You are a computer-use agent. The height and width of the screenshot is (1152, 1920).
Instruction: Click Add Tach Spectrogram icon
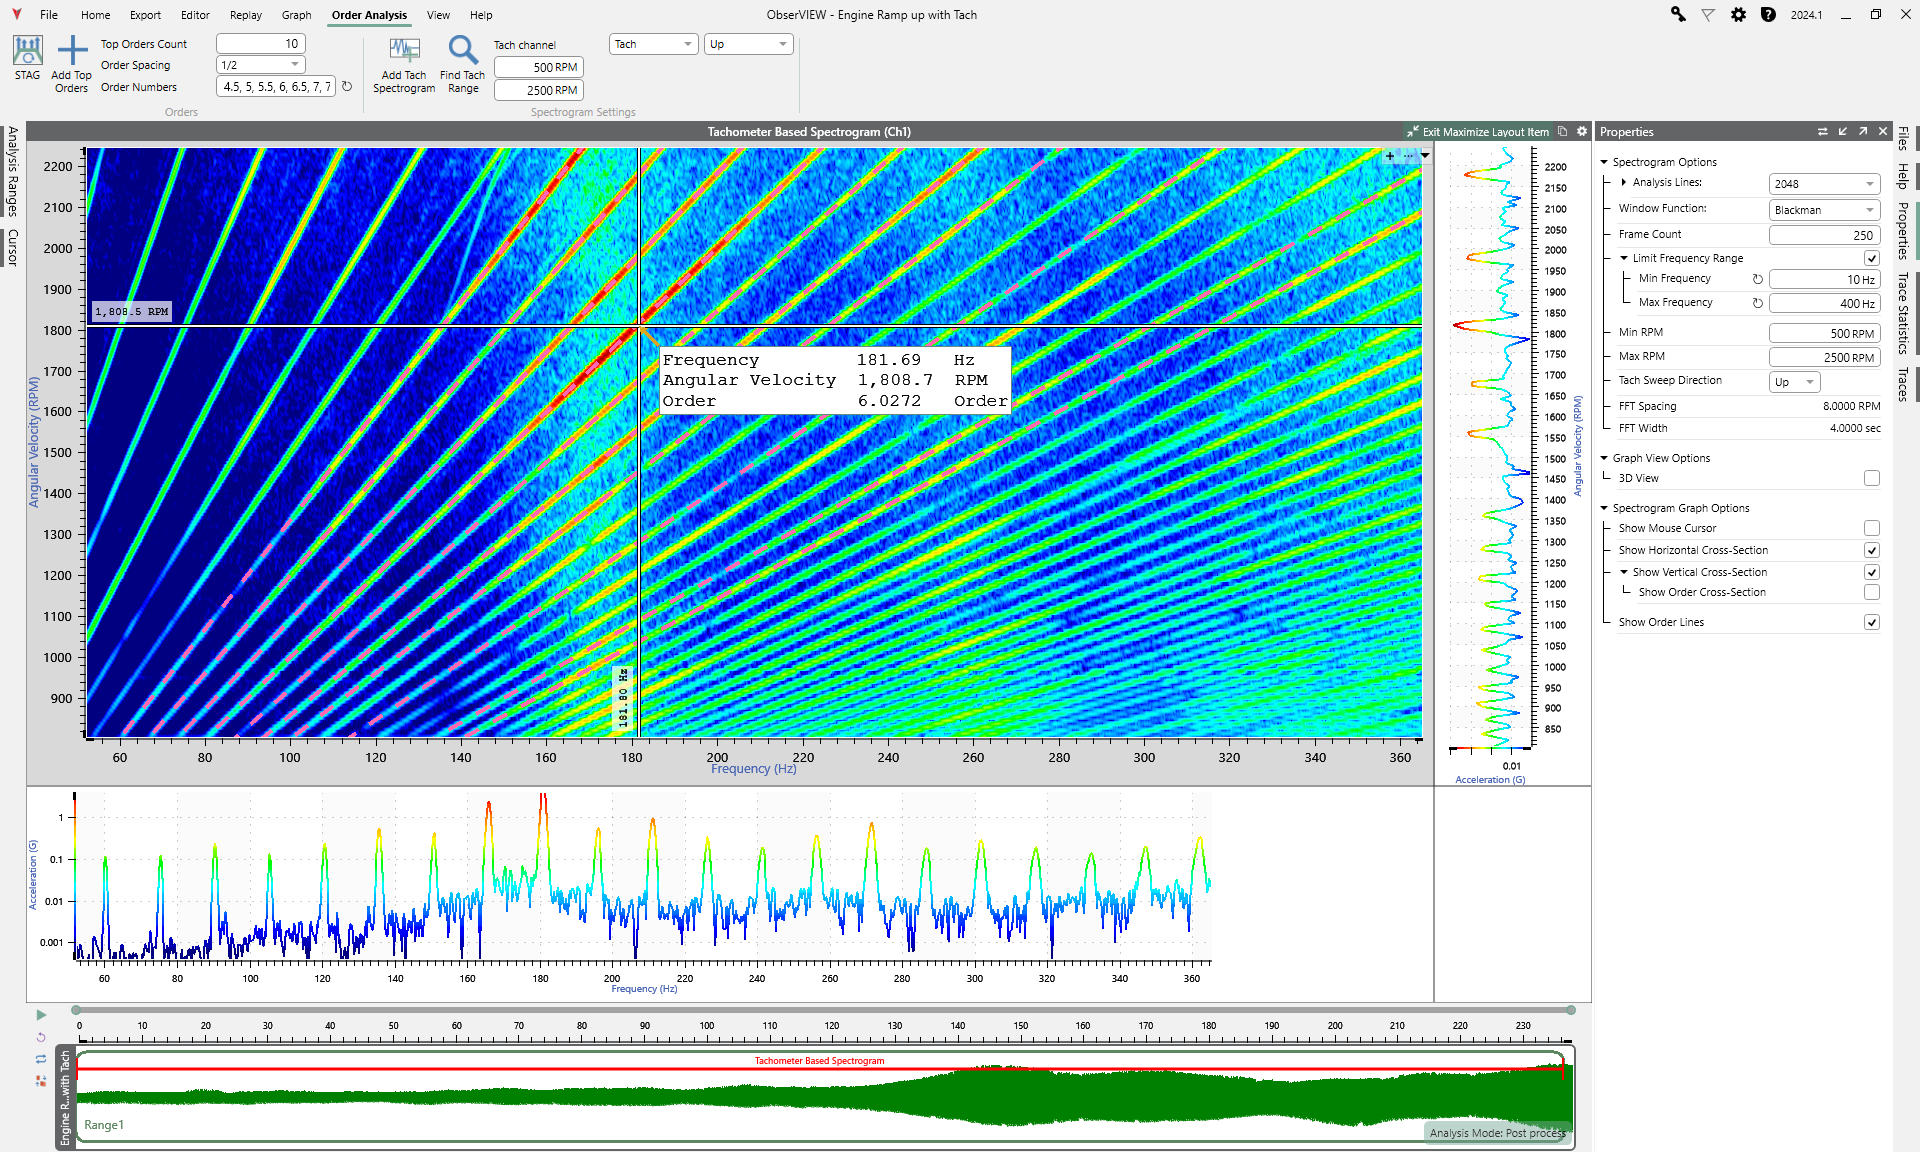[x=404, y=50]
